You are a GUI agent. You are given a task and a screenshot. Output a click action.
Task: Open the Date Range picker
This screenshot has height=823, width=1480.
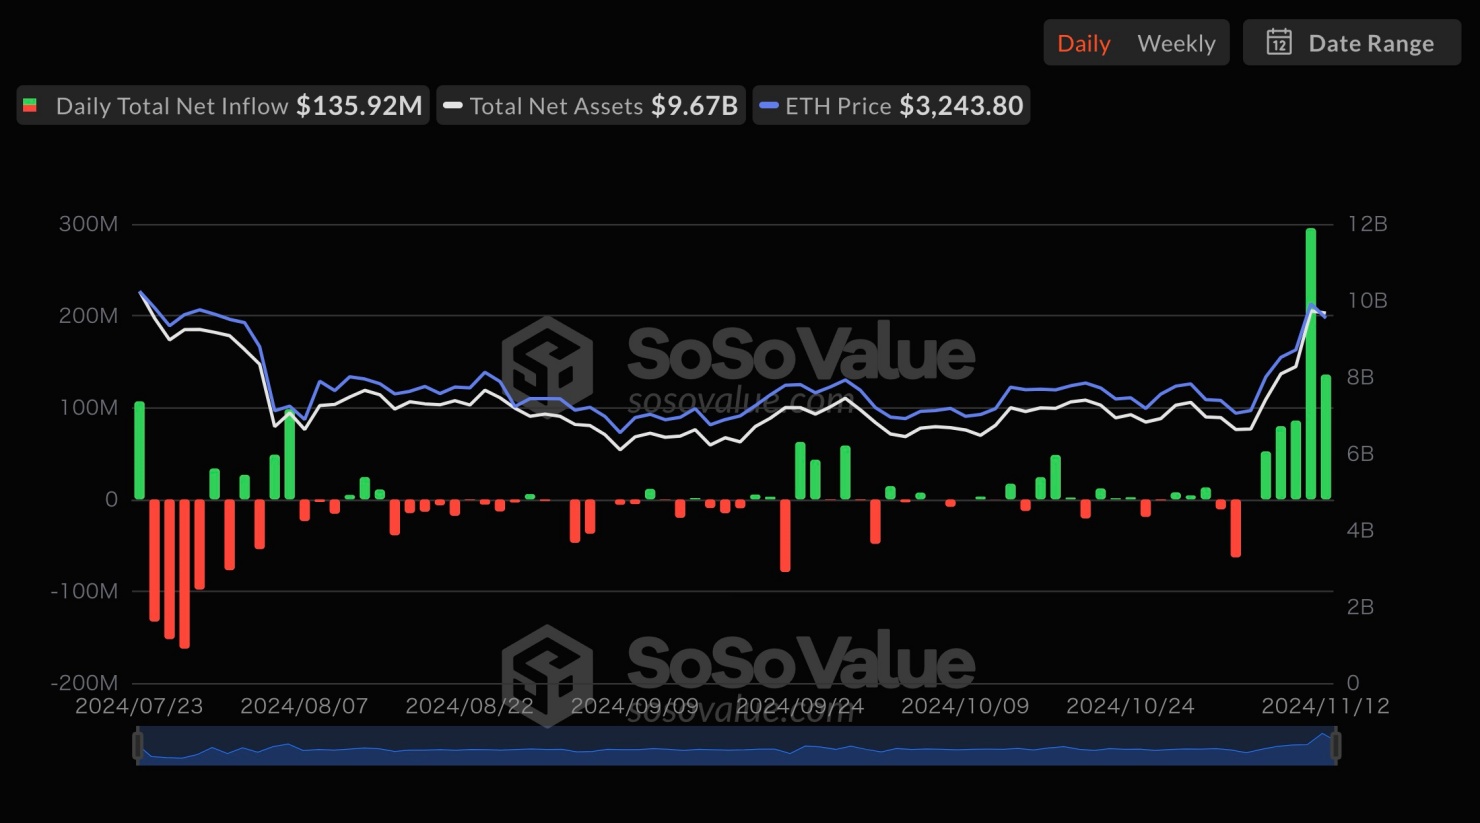tap(1351, 43)
